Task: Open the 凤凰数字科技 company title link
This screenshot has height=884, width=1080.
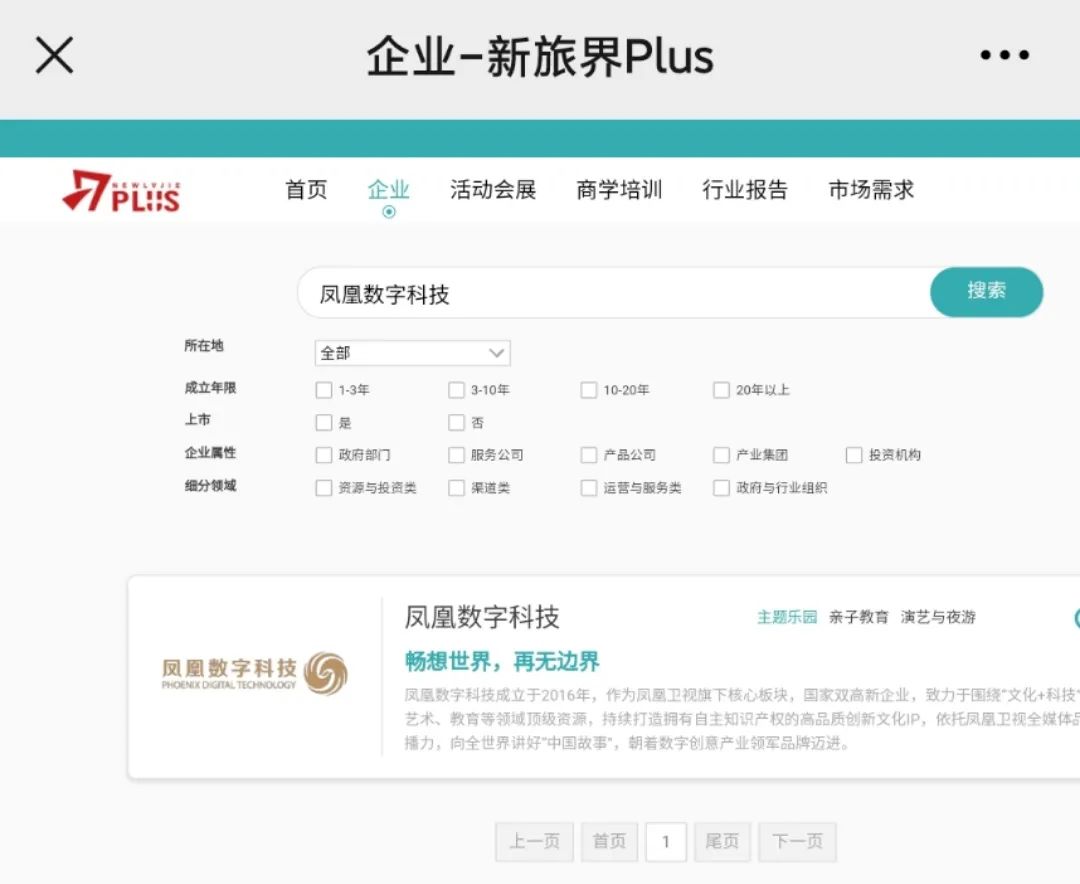Action: click(x=482, y=617)
